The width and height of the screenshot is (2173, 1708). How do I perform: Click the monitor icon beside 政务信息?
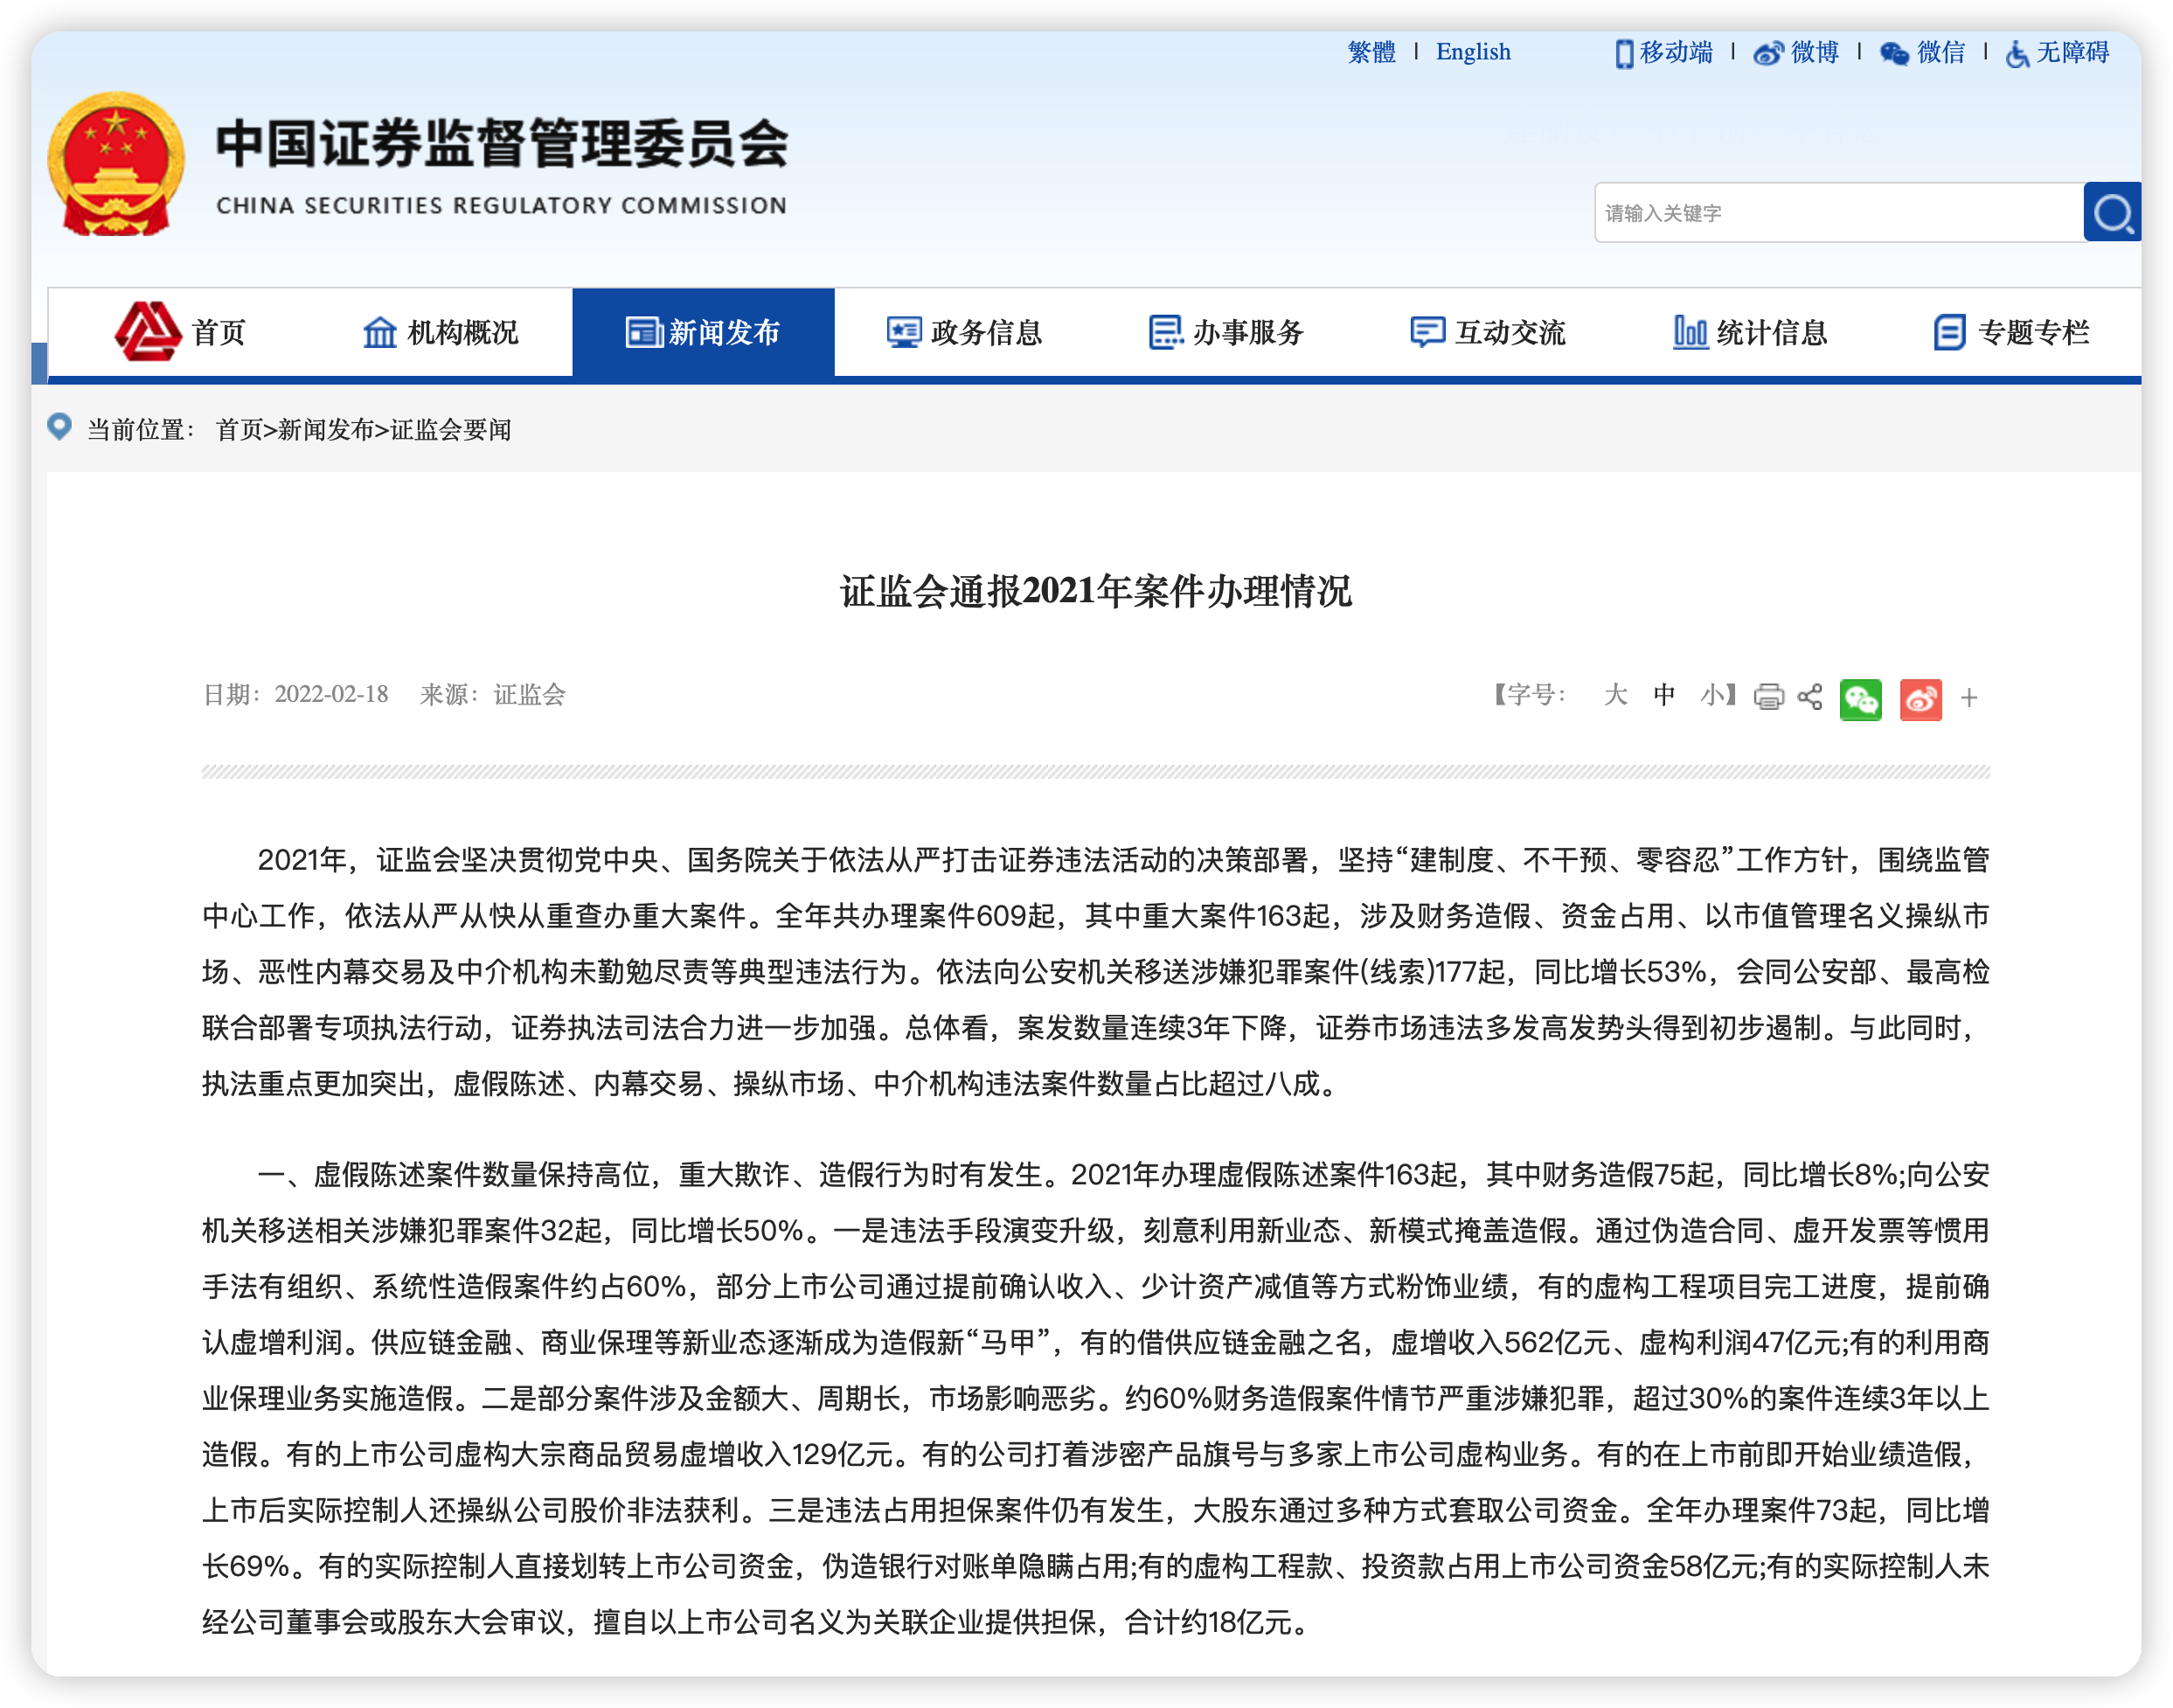(x=904, y=332)
